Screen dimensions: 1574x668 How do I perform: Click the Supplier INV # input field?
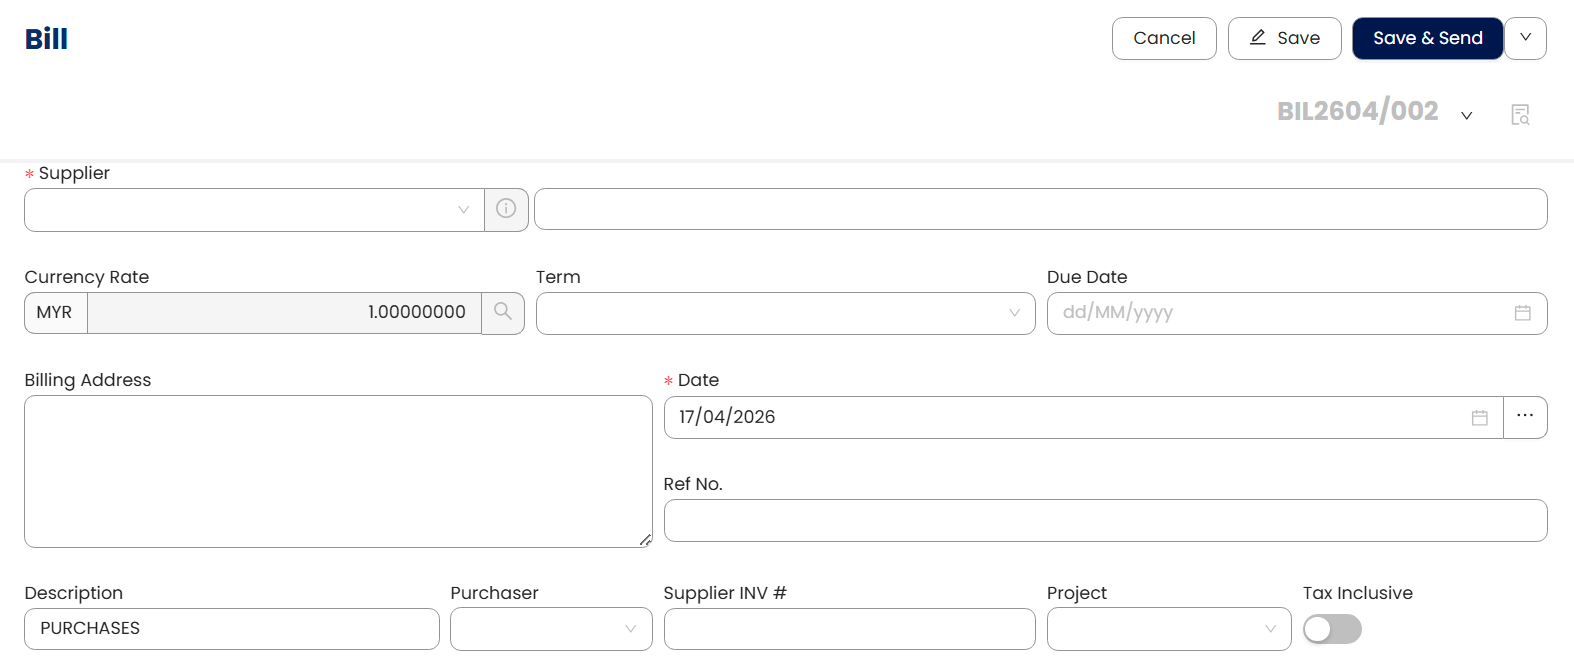(x=849, y=629)
